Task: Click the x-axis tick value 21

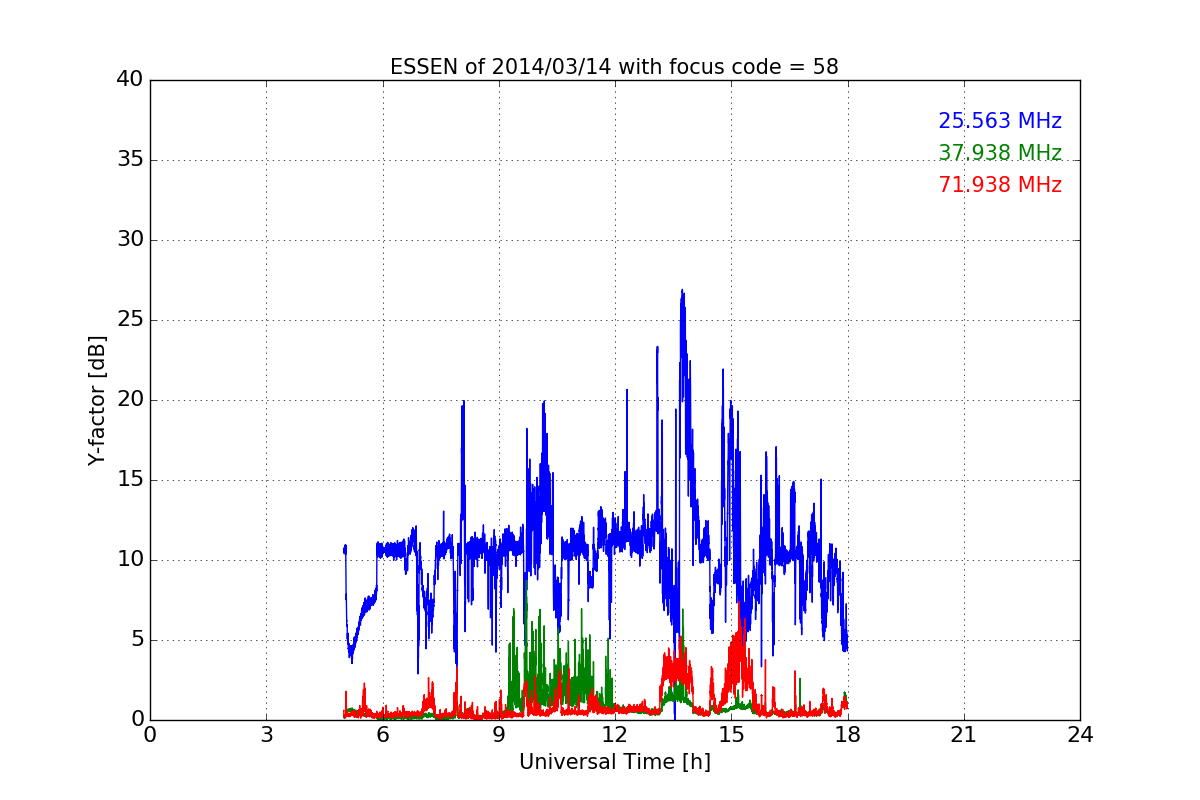Action: click(x=964, y=735)
